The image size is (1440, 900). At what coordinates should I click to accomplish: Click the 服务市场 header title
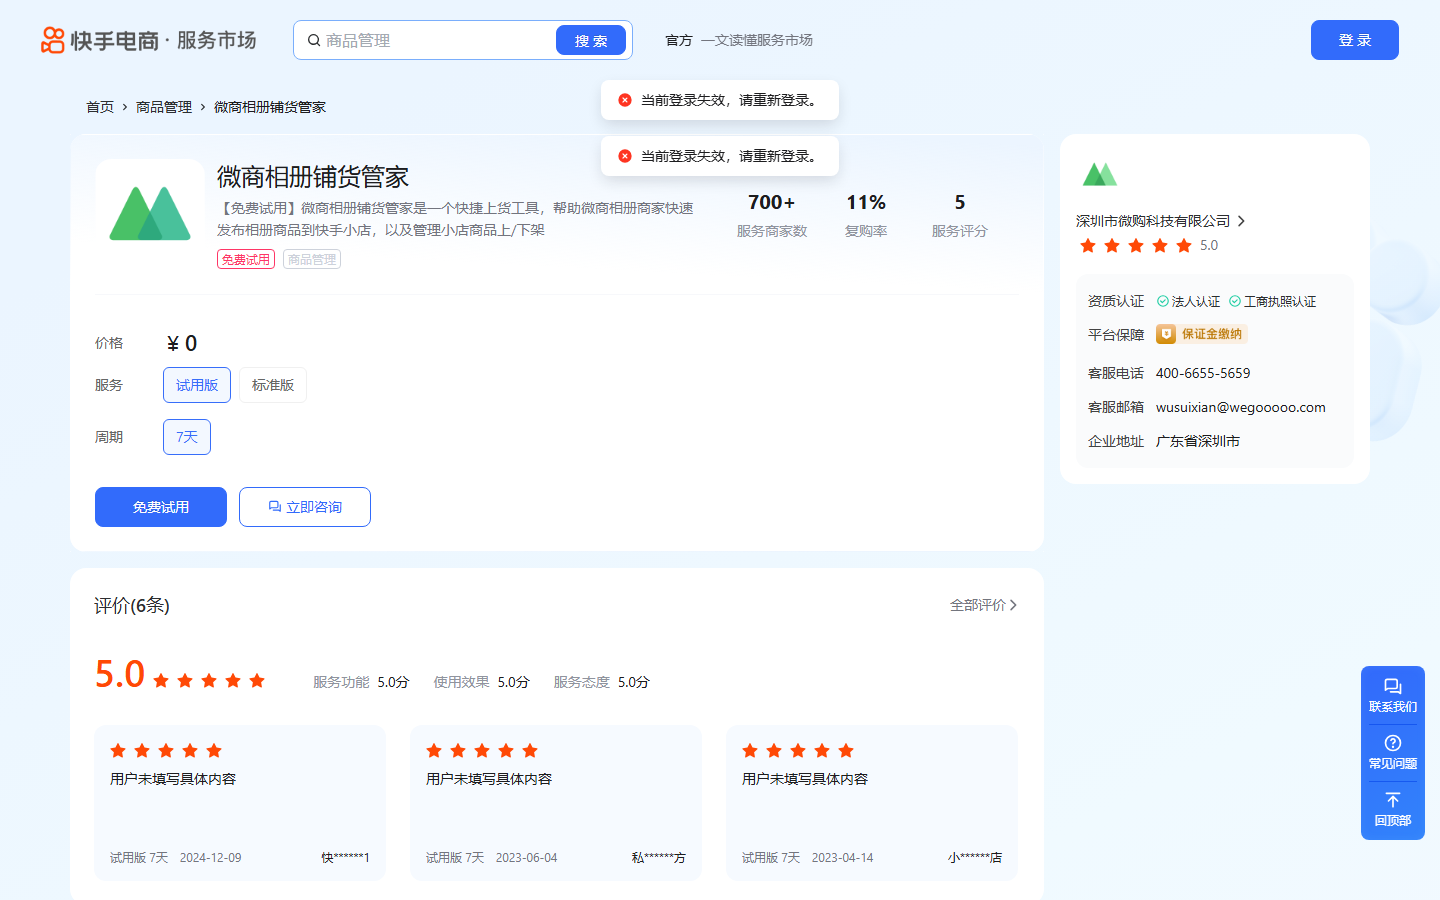click(217, 40)
